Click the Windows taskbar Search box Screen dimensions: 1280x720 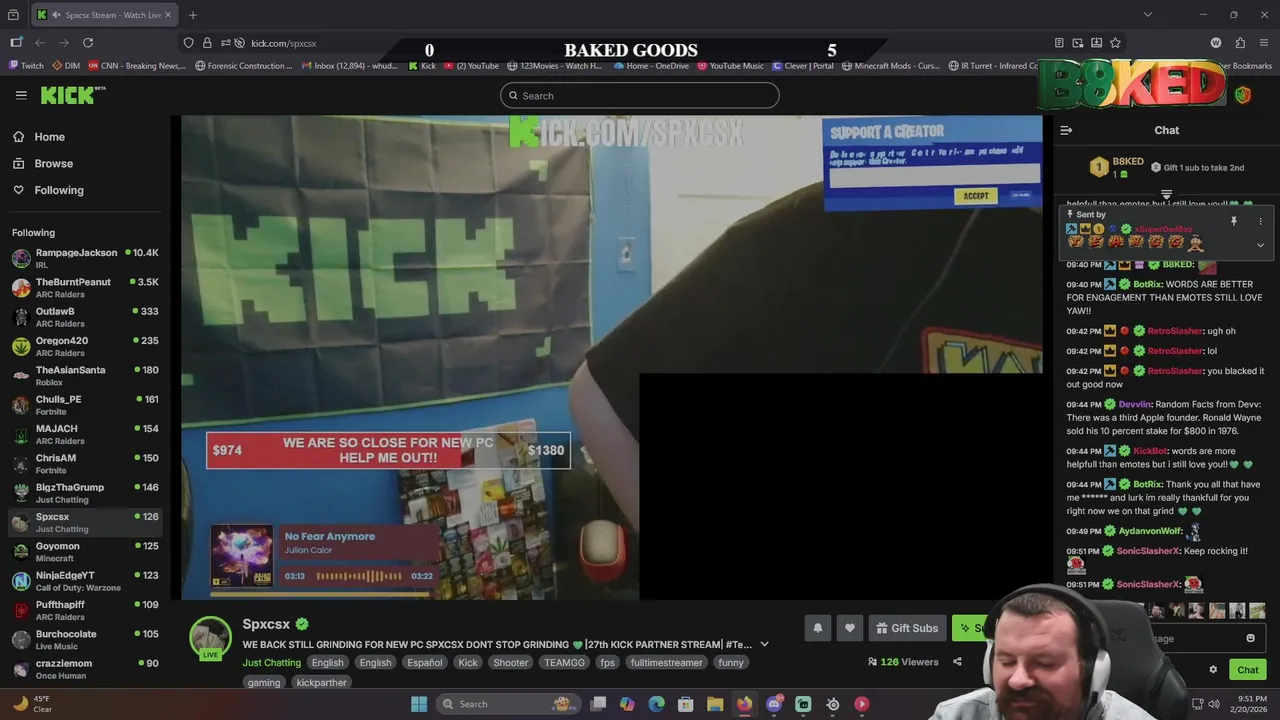508,704
